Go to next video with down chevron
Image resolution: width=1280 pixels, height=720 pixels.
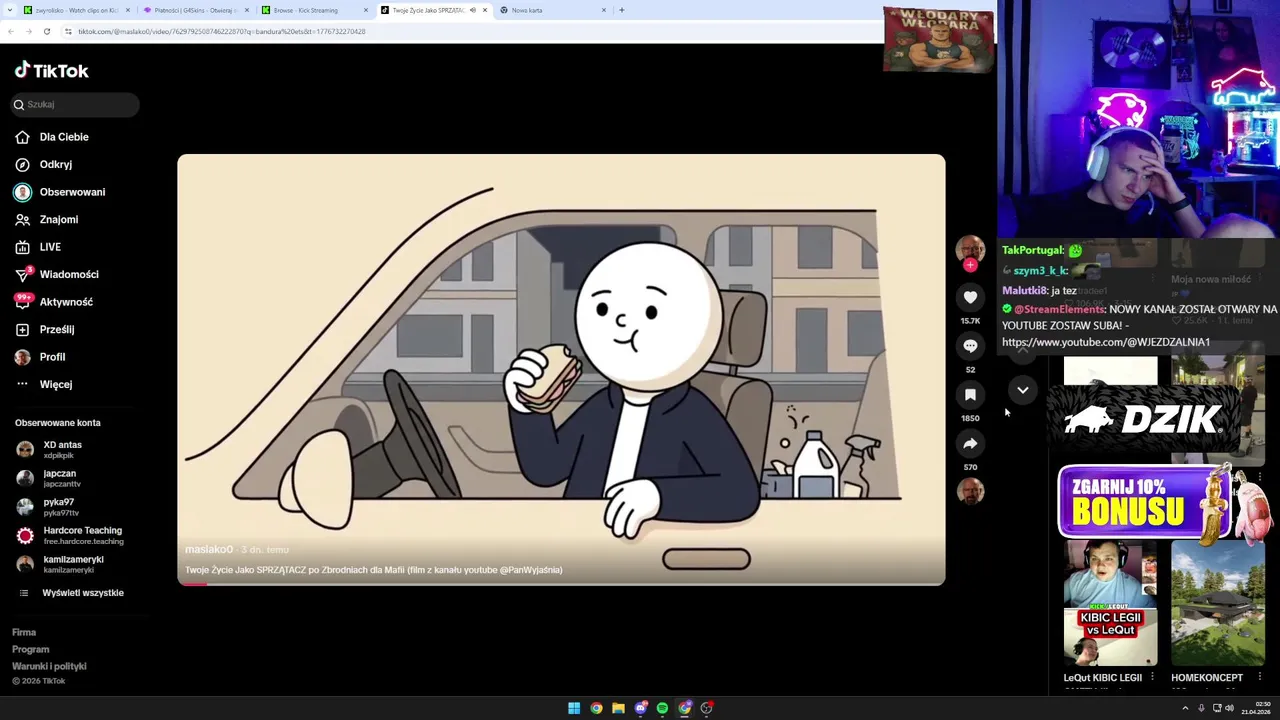tap(1023, 390)
